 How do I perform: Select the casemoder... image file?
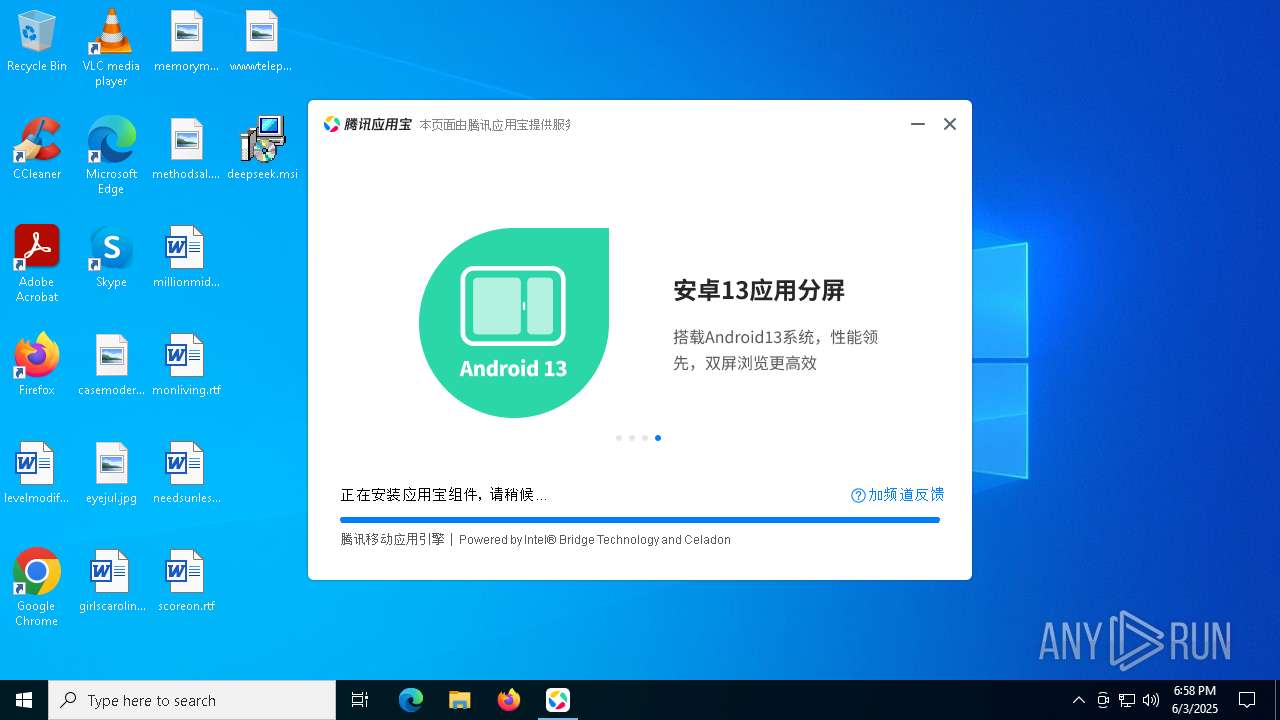pos(111,366)
